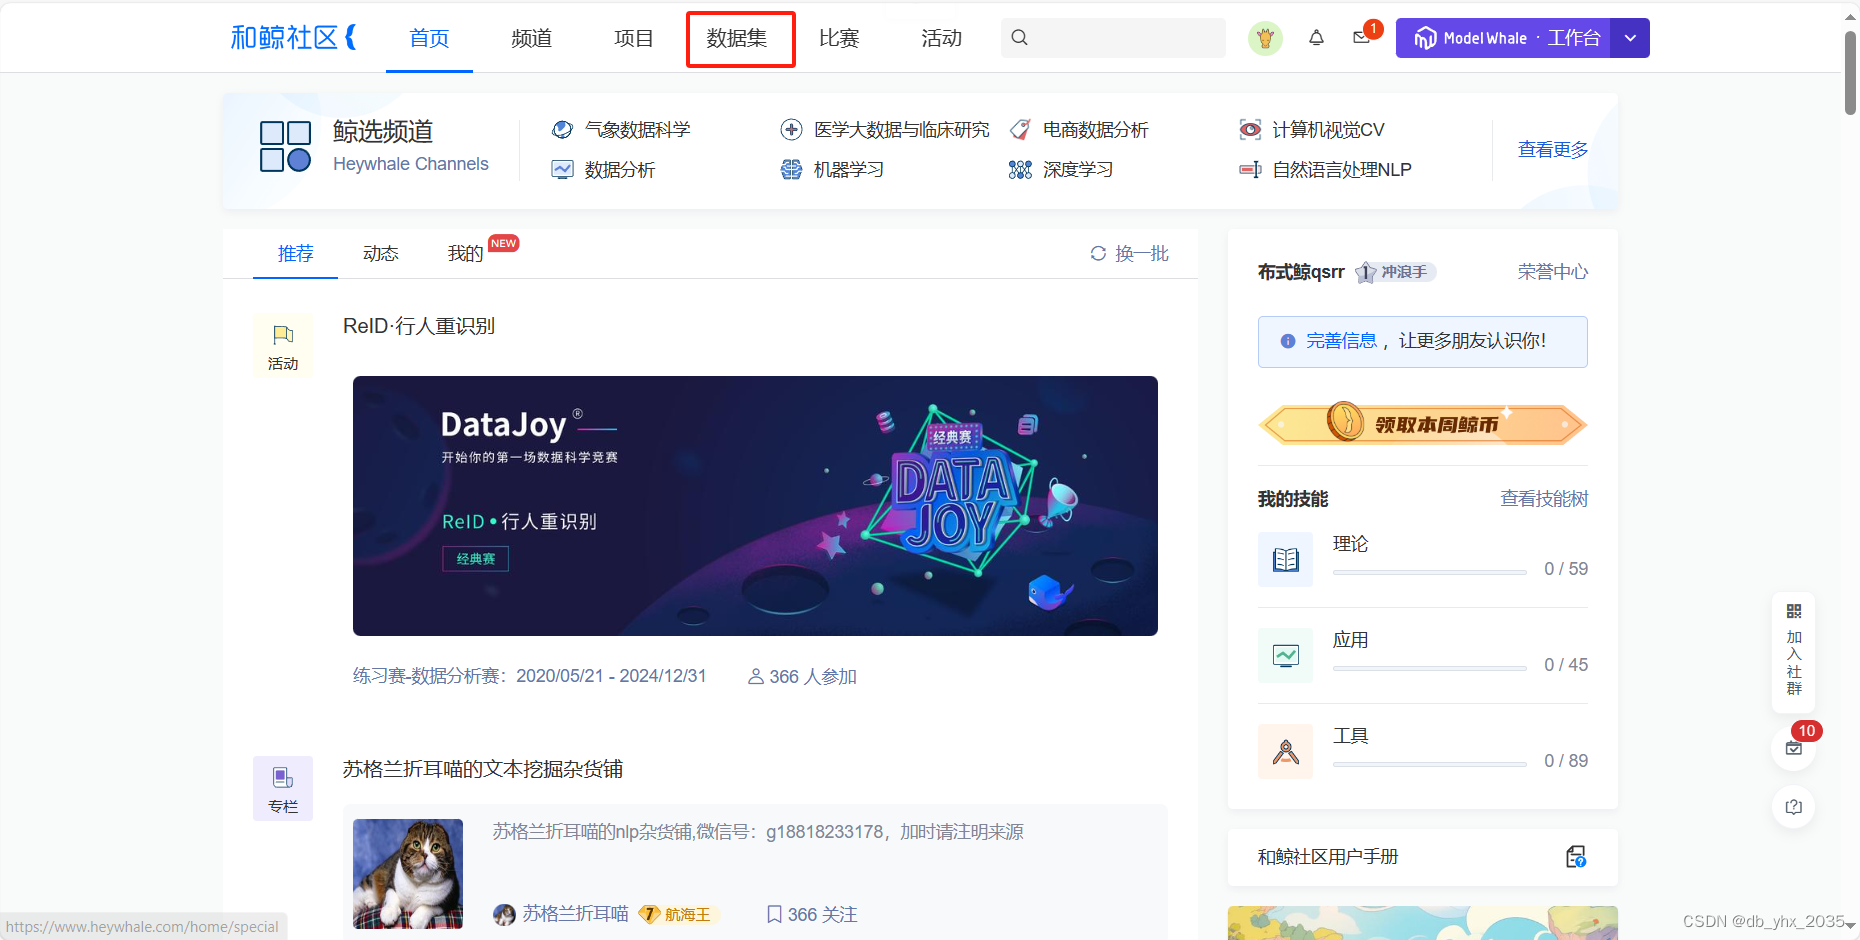1860x940 pixels.
Task: Open the notification bell
Action: coord(1316,38)
